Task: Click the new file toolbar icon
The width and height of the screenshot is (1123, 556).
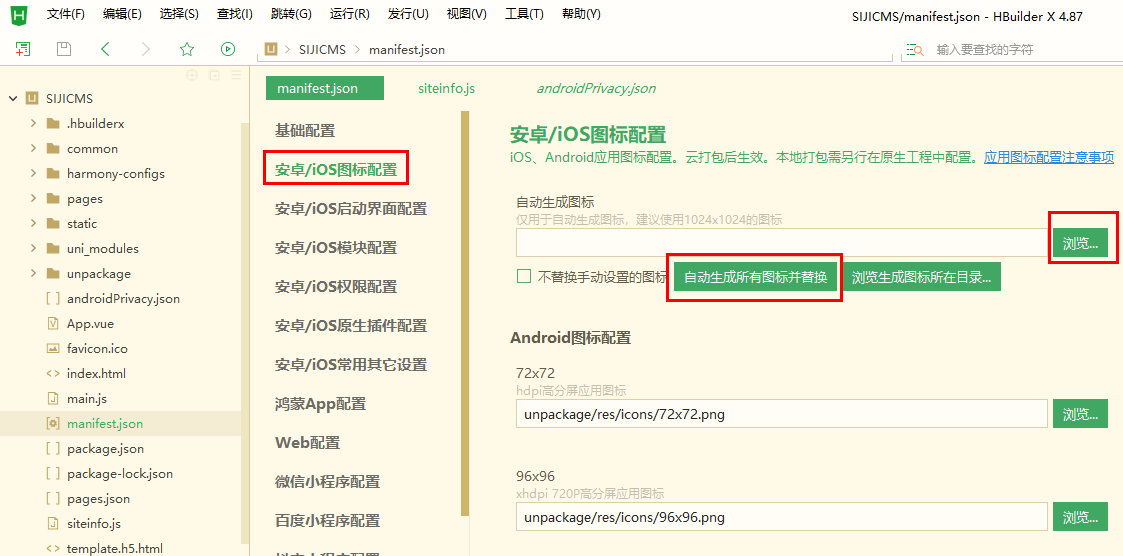Action: click(23, 49)
